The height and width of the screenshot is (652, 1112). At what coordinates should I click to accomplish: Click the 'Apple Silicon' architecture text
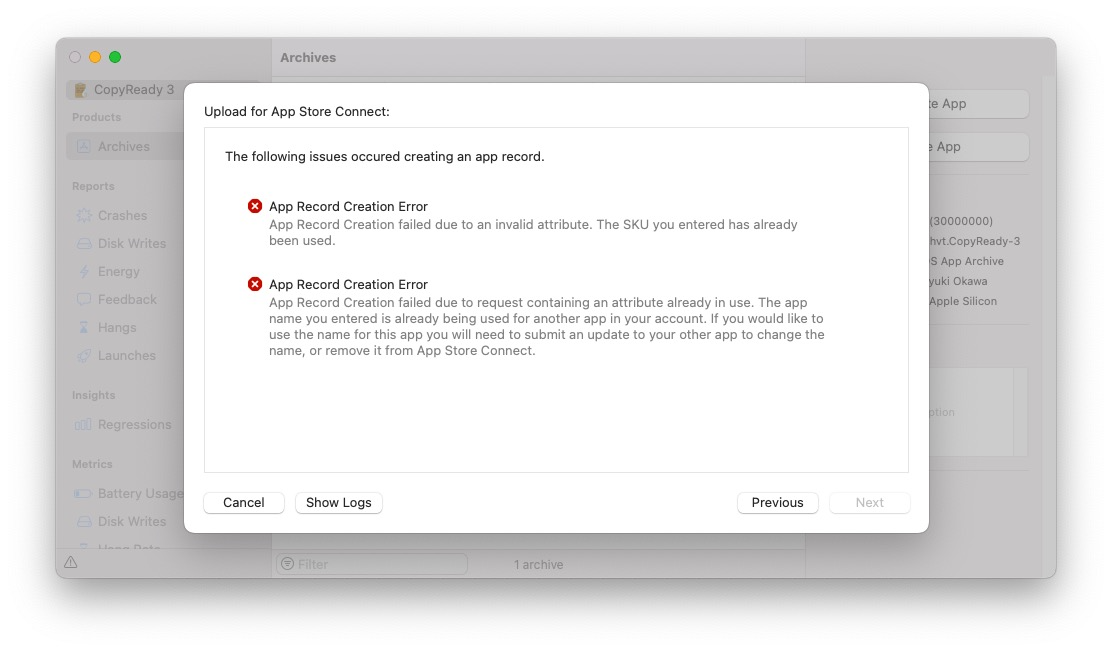click(x=963, y=301)
